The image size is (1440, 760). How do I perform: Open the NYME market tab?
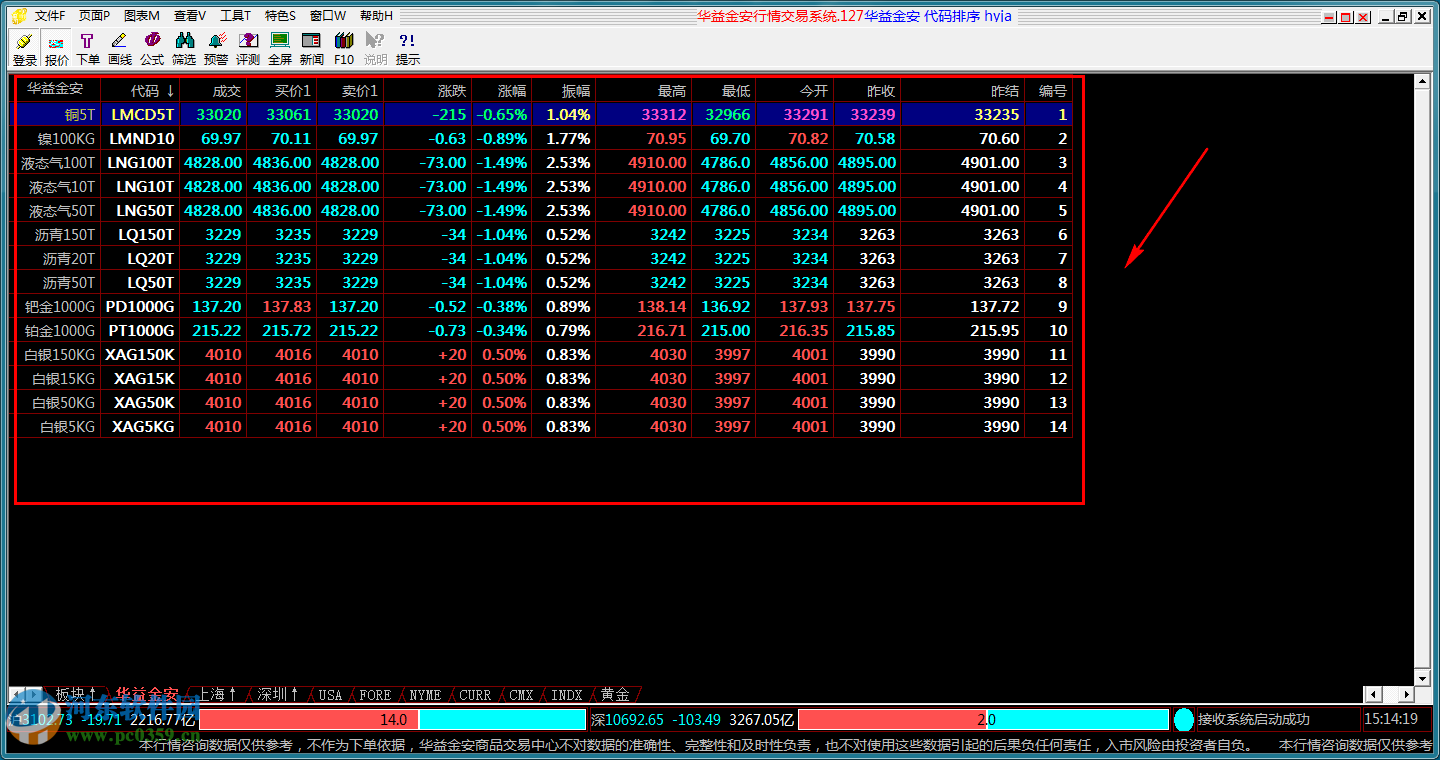pos(425,694)
